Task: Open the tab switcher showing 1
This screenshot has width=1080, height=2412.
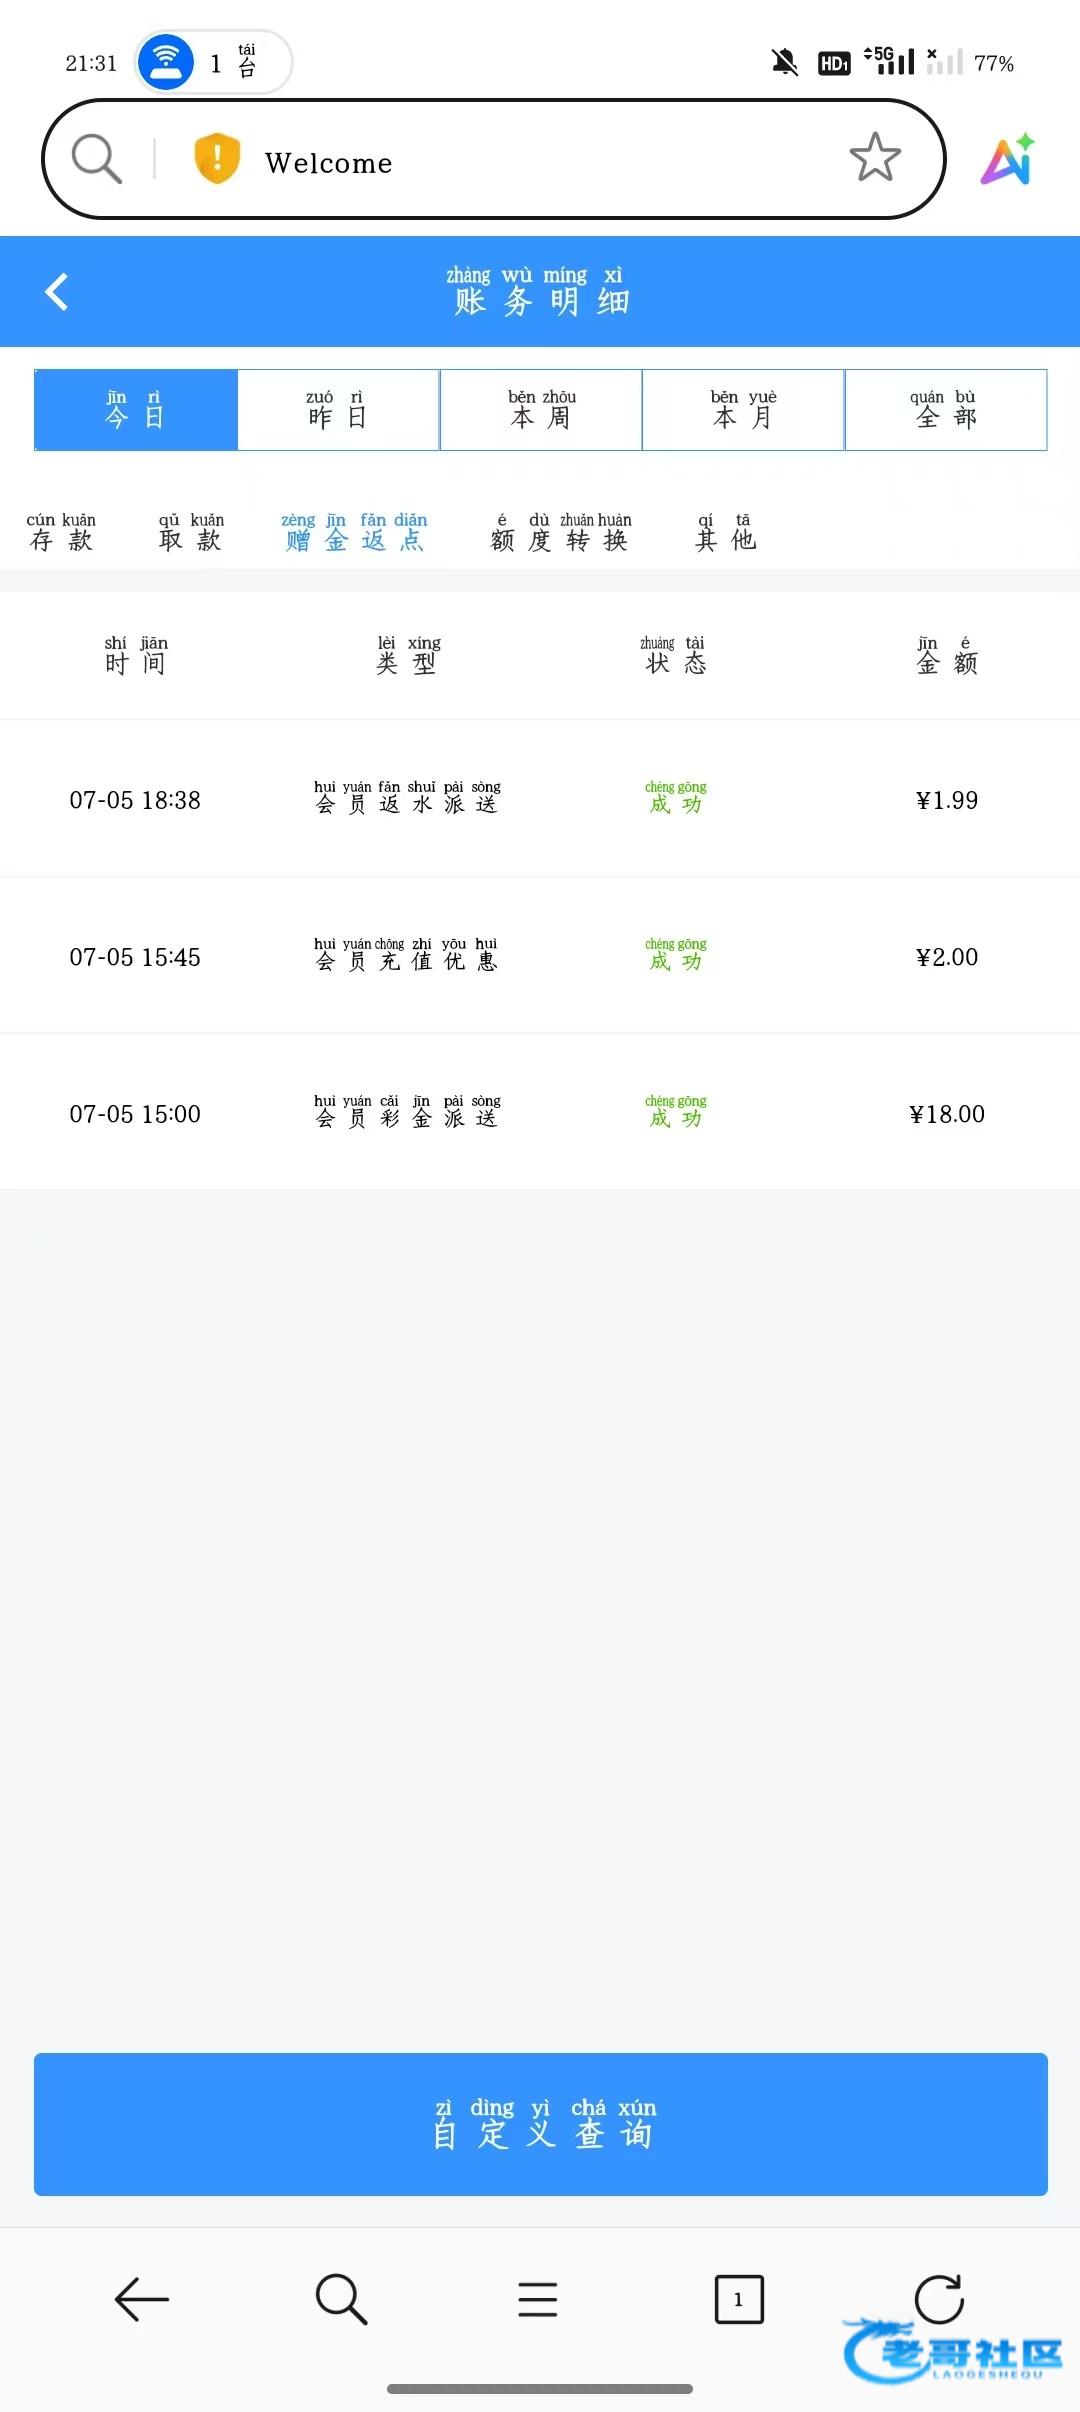Action: (x=739, y=2299)
